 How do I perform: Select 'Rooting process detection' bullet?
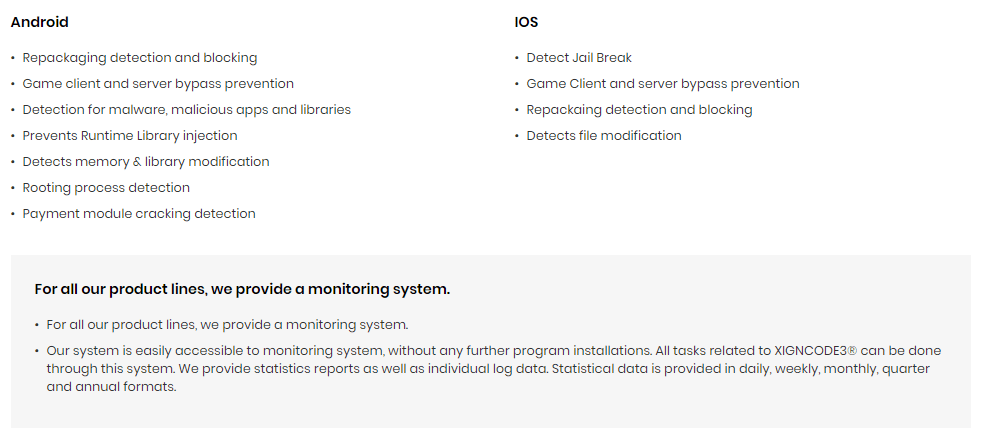pos(106,188)
